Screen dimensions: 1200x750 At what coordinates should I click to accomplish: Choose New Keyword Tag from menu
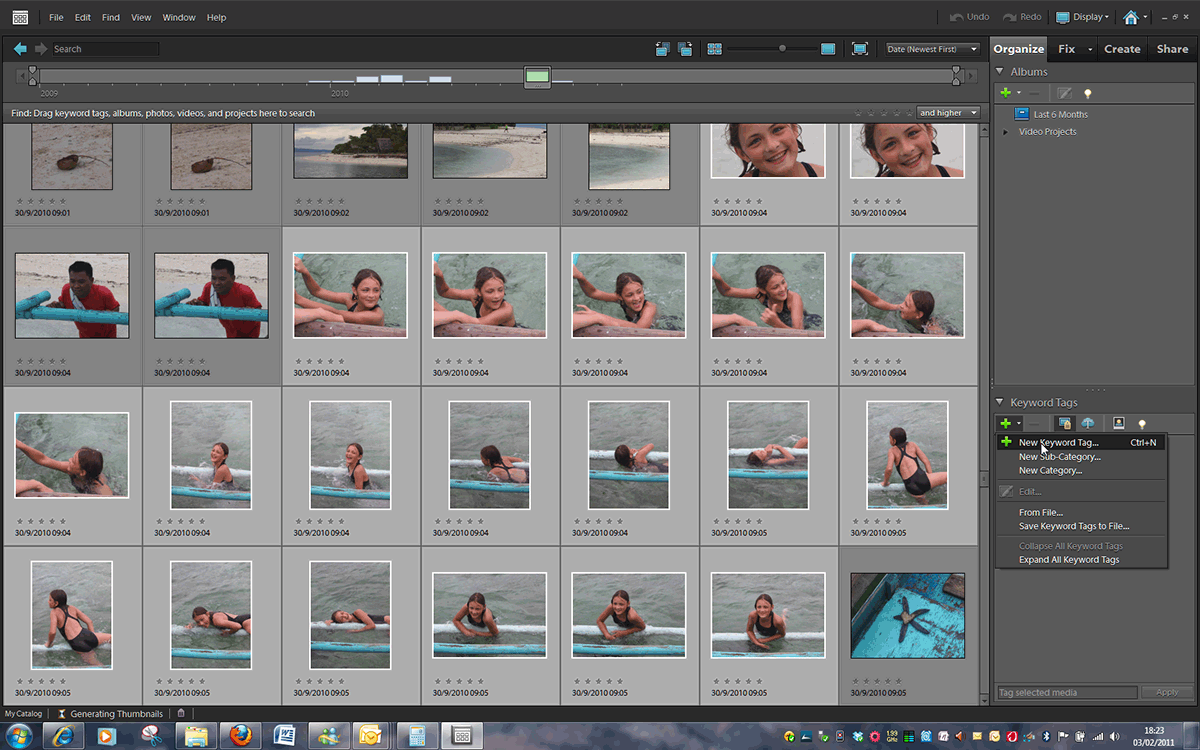pos(1058,442)
